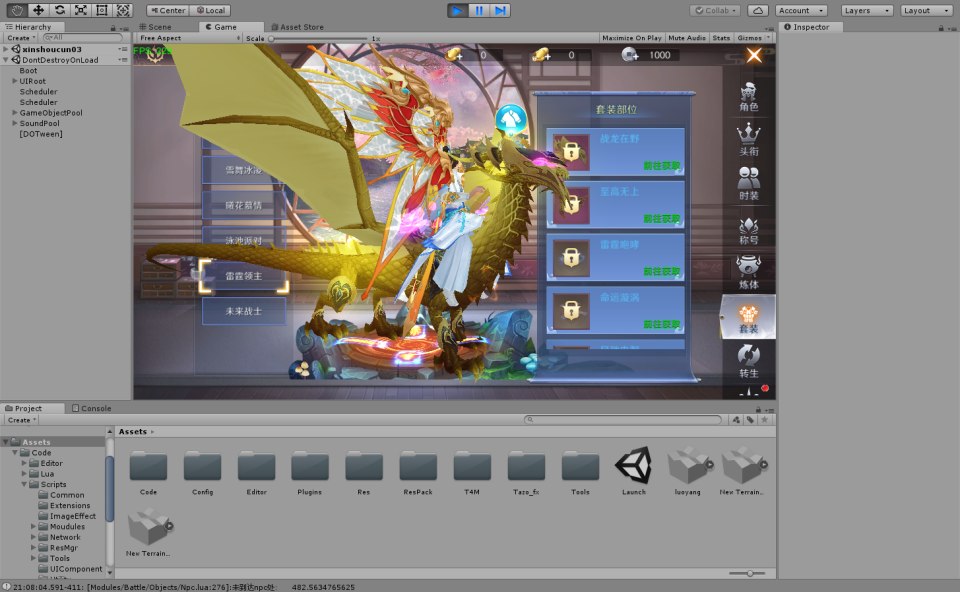Open the Account dropdown
Screen dimensions: 960x592
coord(801,10)
